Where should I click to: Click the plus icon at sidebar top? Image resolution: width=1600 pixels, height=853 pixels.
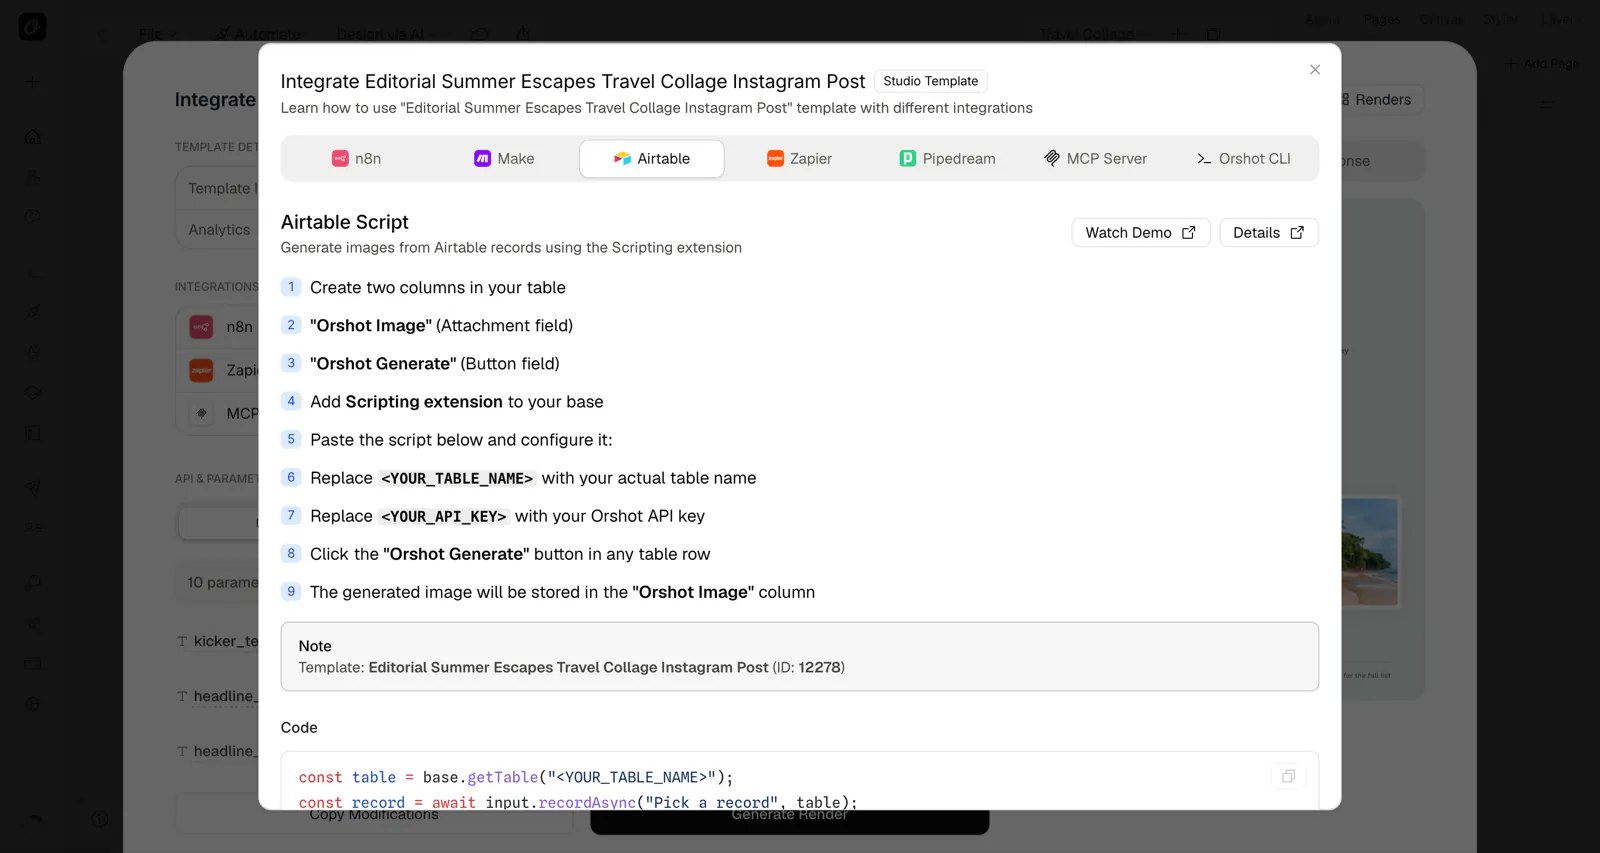tap(33, 82)
